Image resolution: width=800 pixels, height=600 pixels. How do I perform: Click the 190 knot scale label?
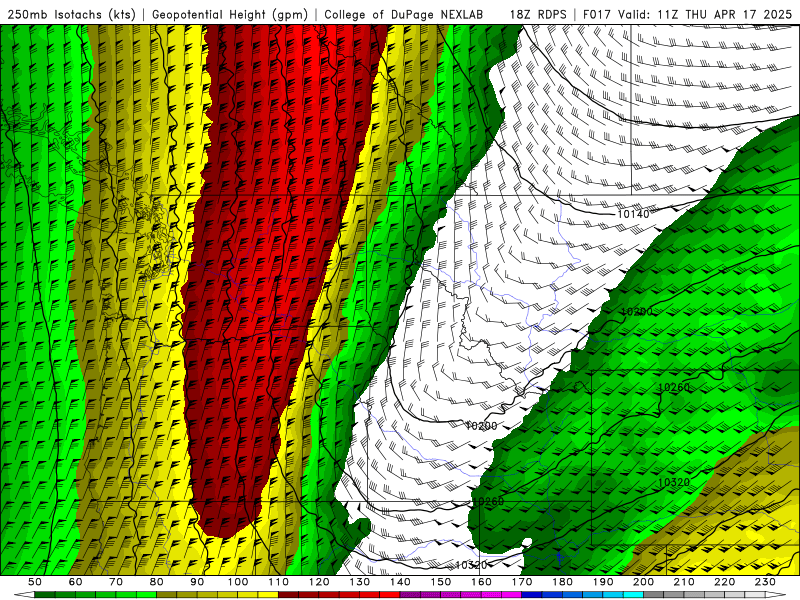point(603,582)
